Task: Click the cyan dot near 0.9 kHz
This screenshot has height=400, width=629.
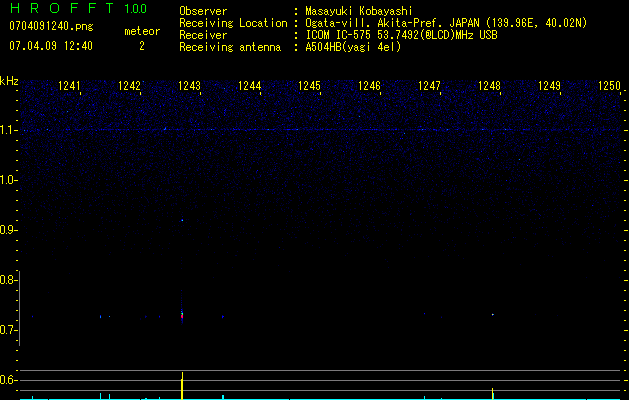Action: 182,220
